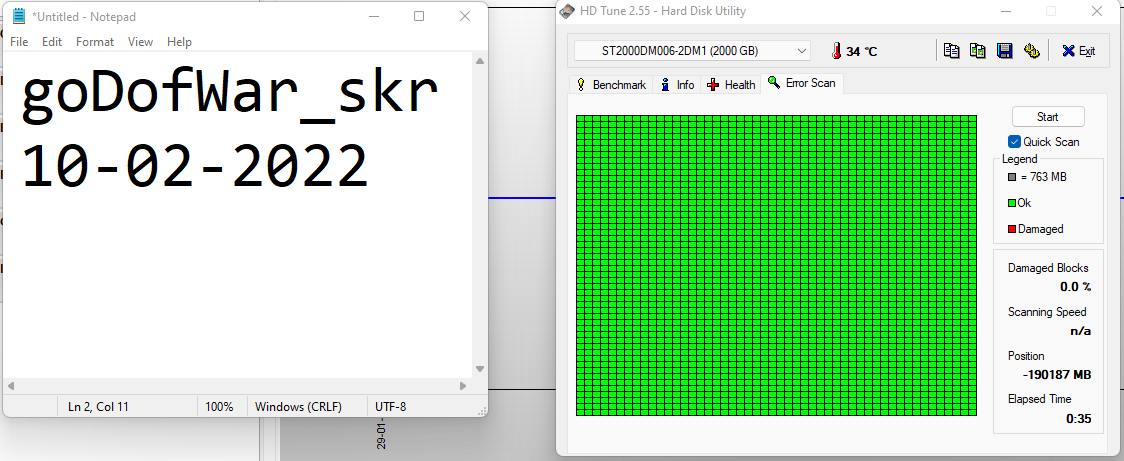The width and height of the screenshot is (1124, 461).
Task: Click Notepad horizontal scrollbar left arrow
Action: (11, 386)
